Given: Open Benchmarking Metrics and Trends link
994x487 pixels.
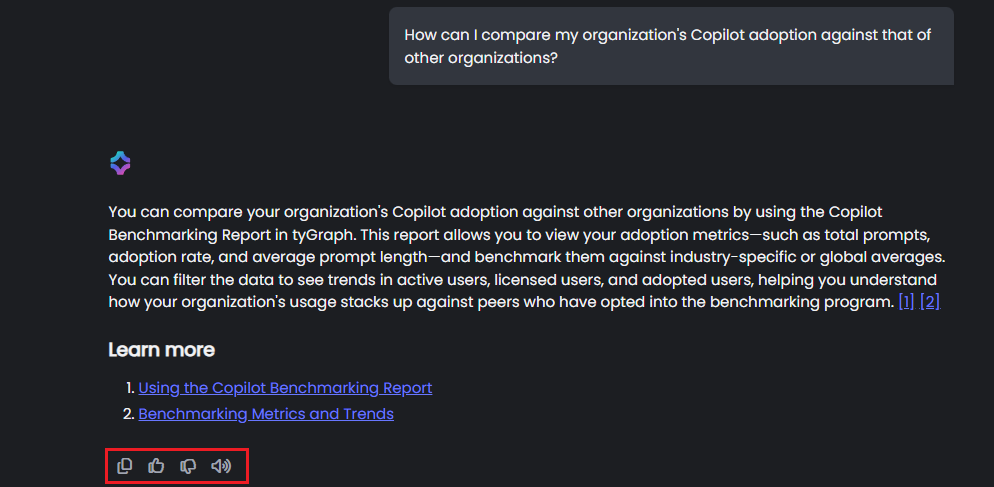Looking at the screenshot, I should point(266,414).
